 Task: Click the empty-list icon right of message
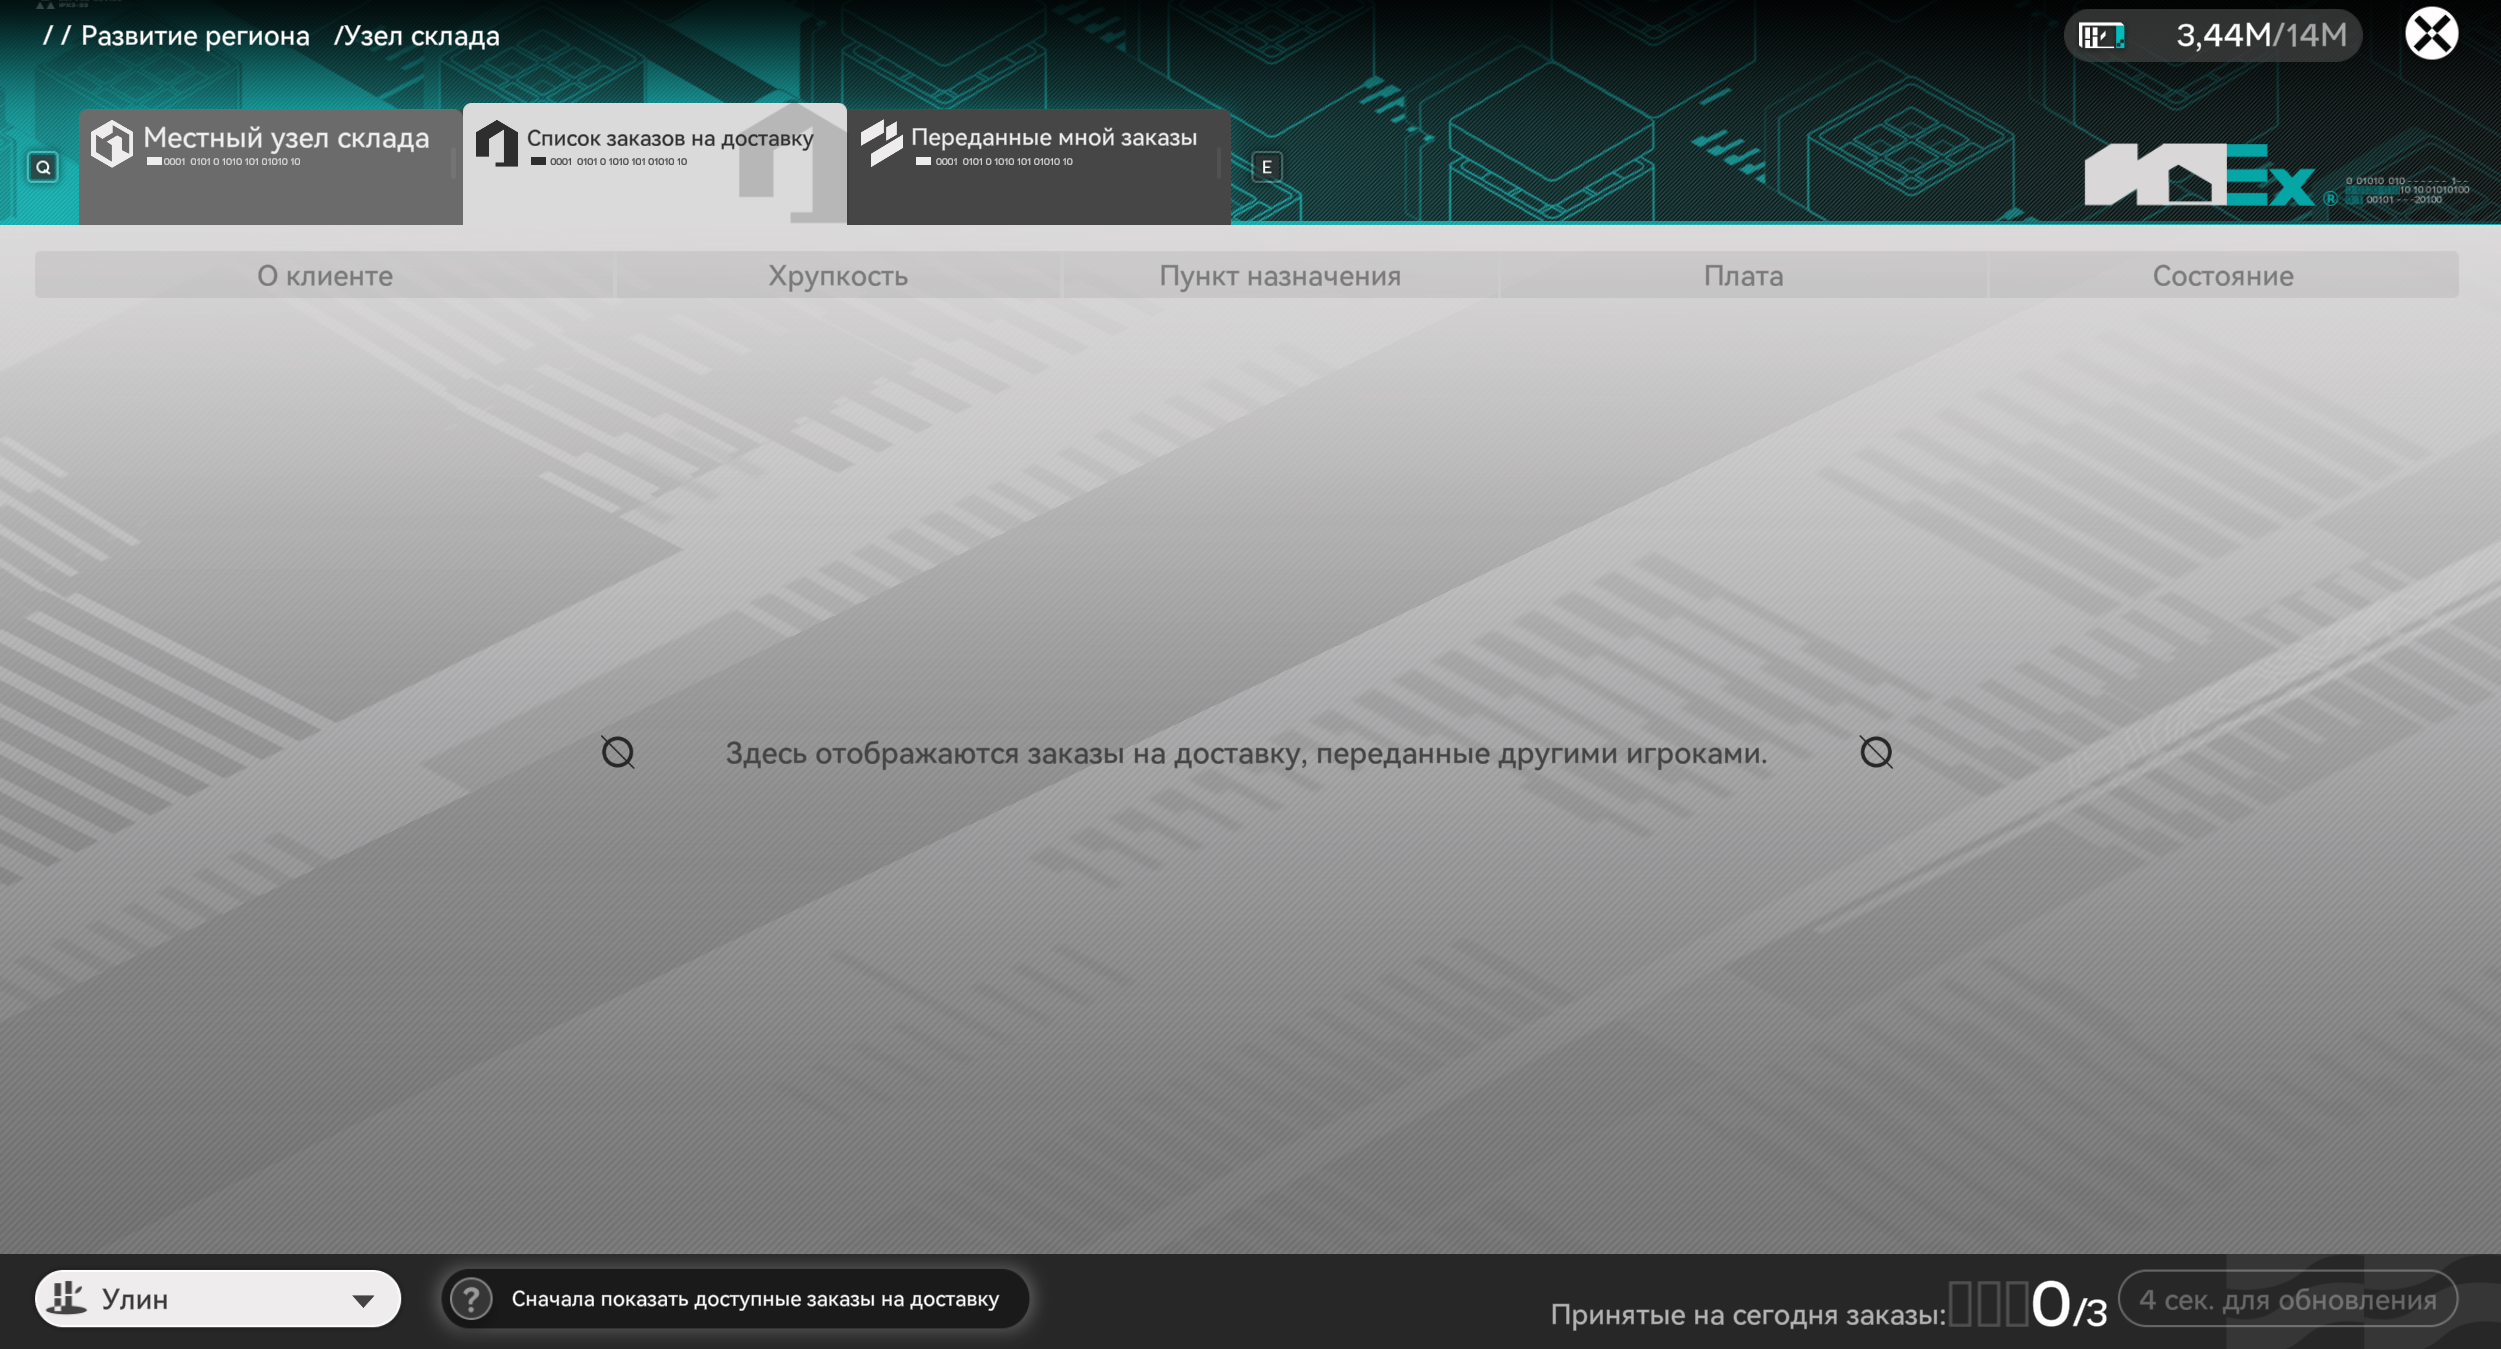1876,752
